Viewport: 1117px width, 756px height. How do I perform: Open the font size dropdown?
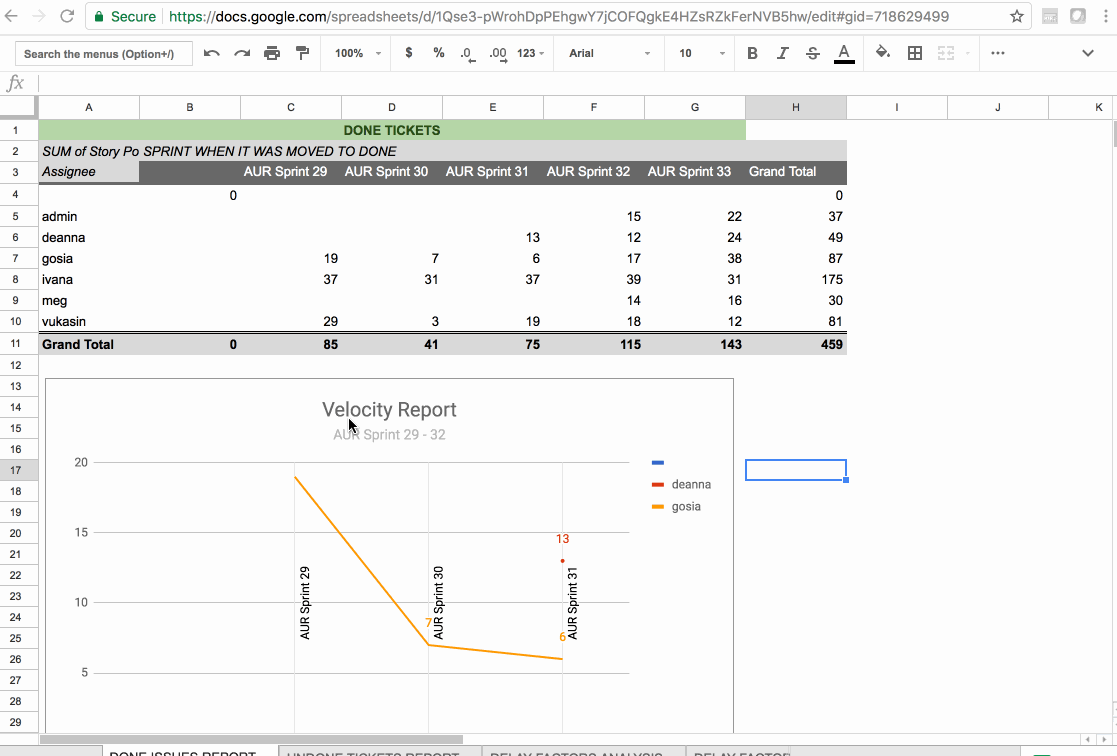[x=700, y=52]
